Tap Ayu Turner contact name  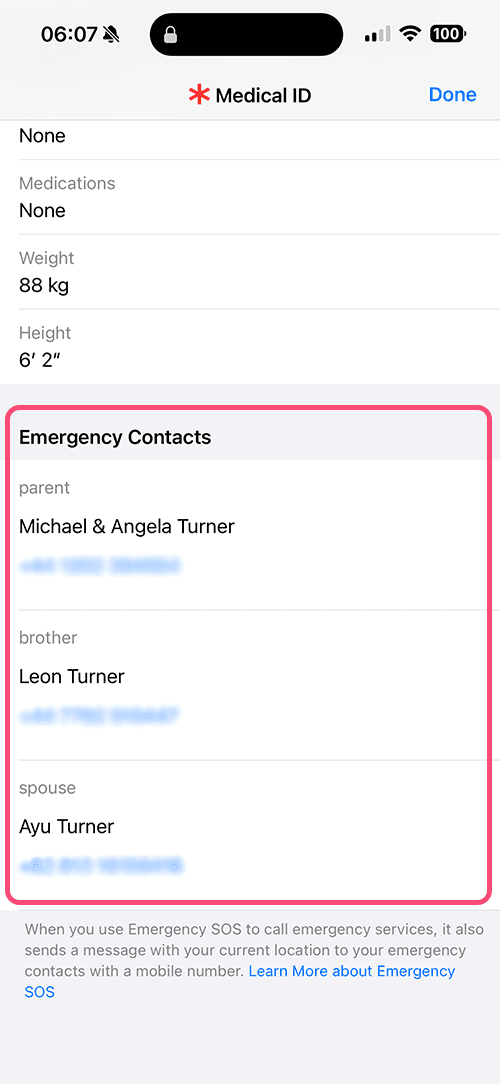click(x=66, y=826)
